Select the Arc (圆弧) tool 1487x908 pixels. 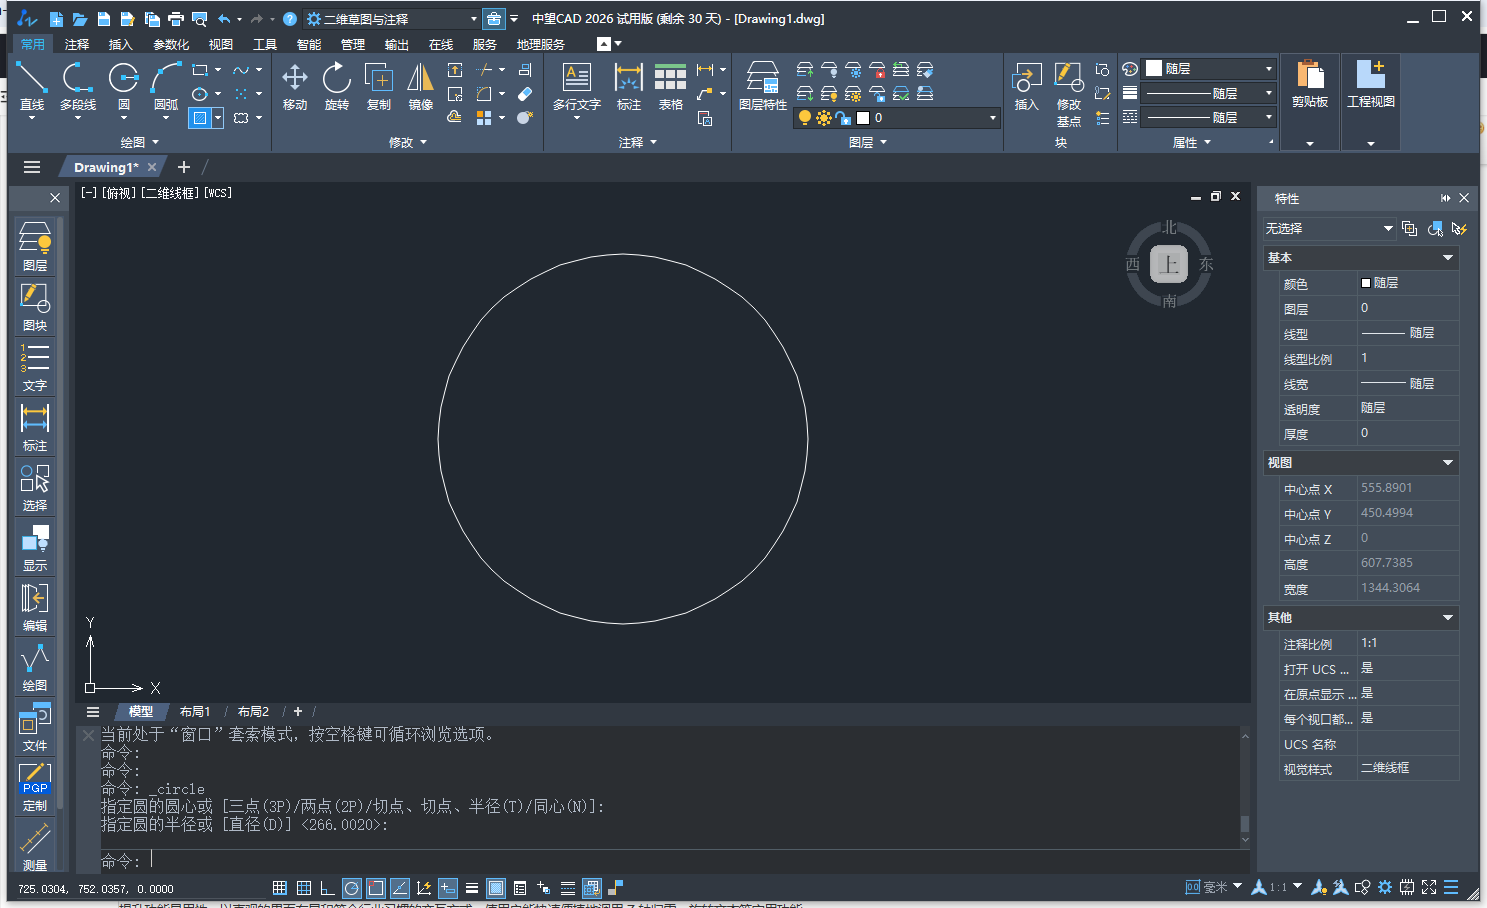click(166, 86)
